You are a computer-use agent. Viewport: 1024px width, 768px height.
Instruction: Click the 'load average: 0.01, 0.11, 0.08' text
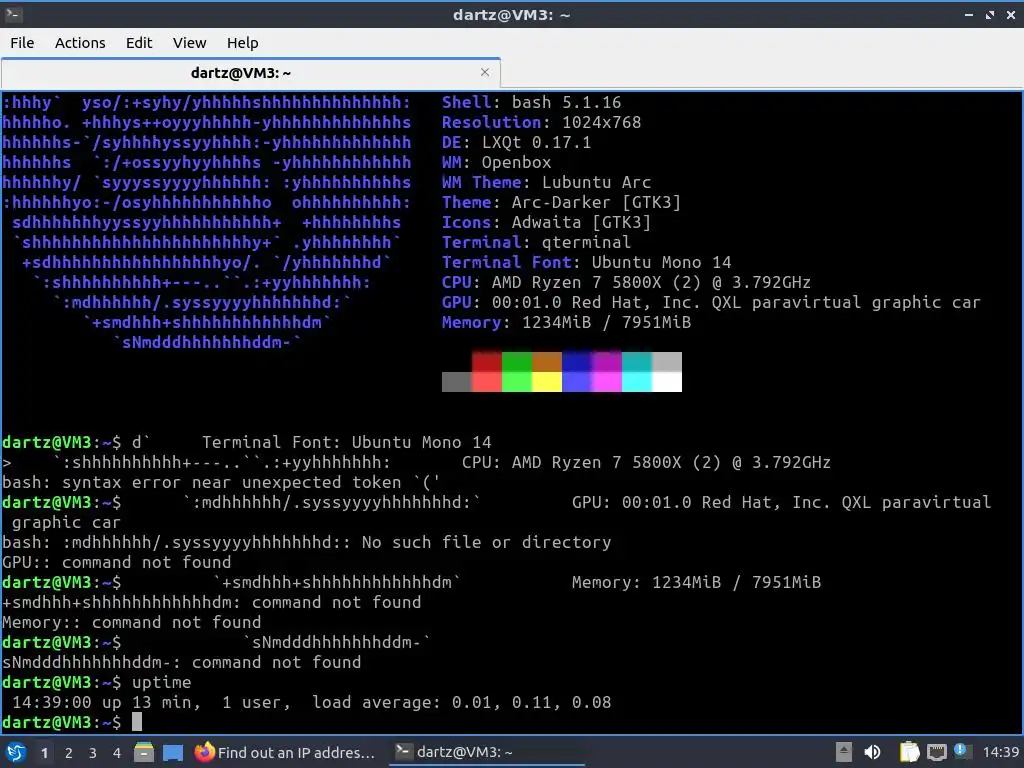[x=462, y=702]
